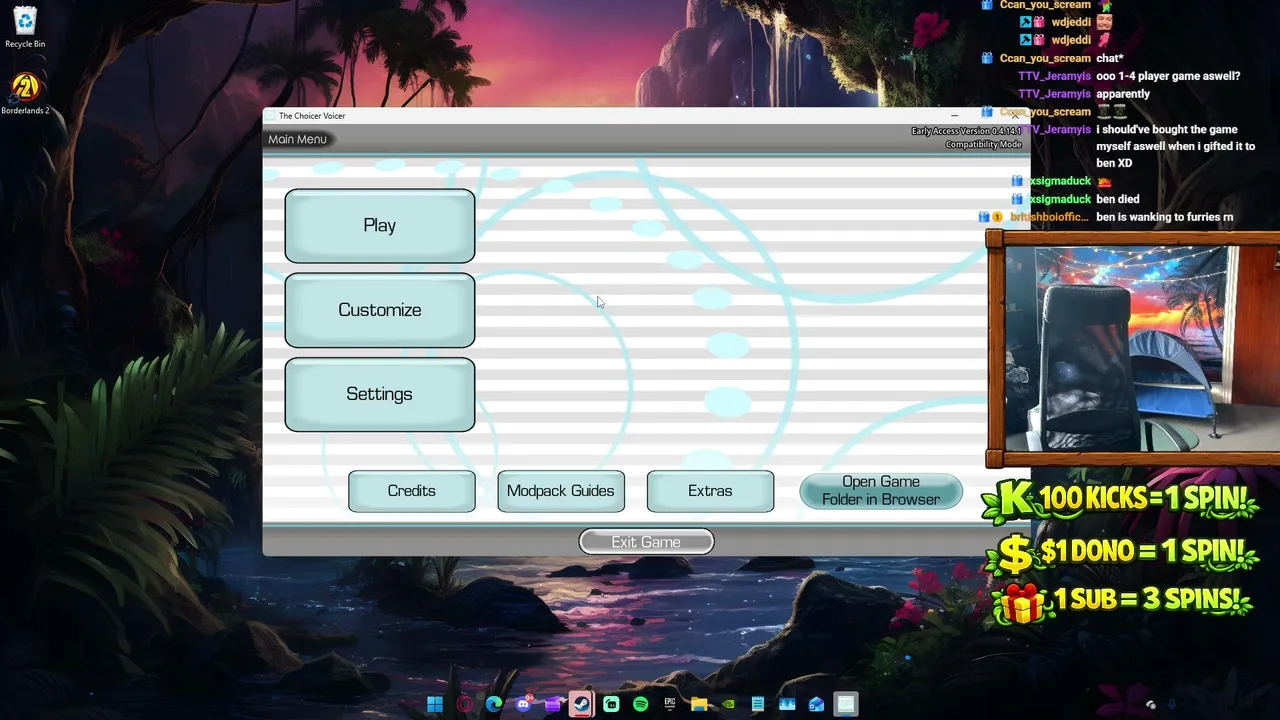The height and width of the screenshot is (720, 1280).
Task: Click 'The Choicer Voicer' window title
Action: [312, 116]
